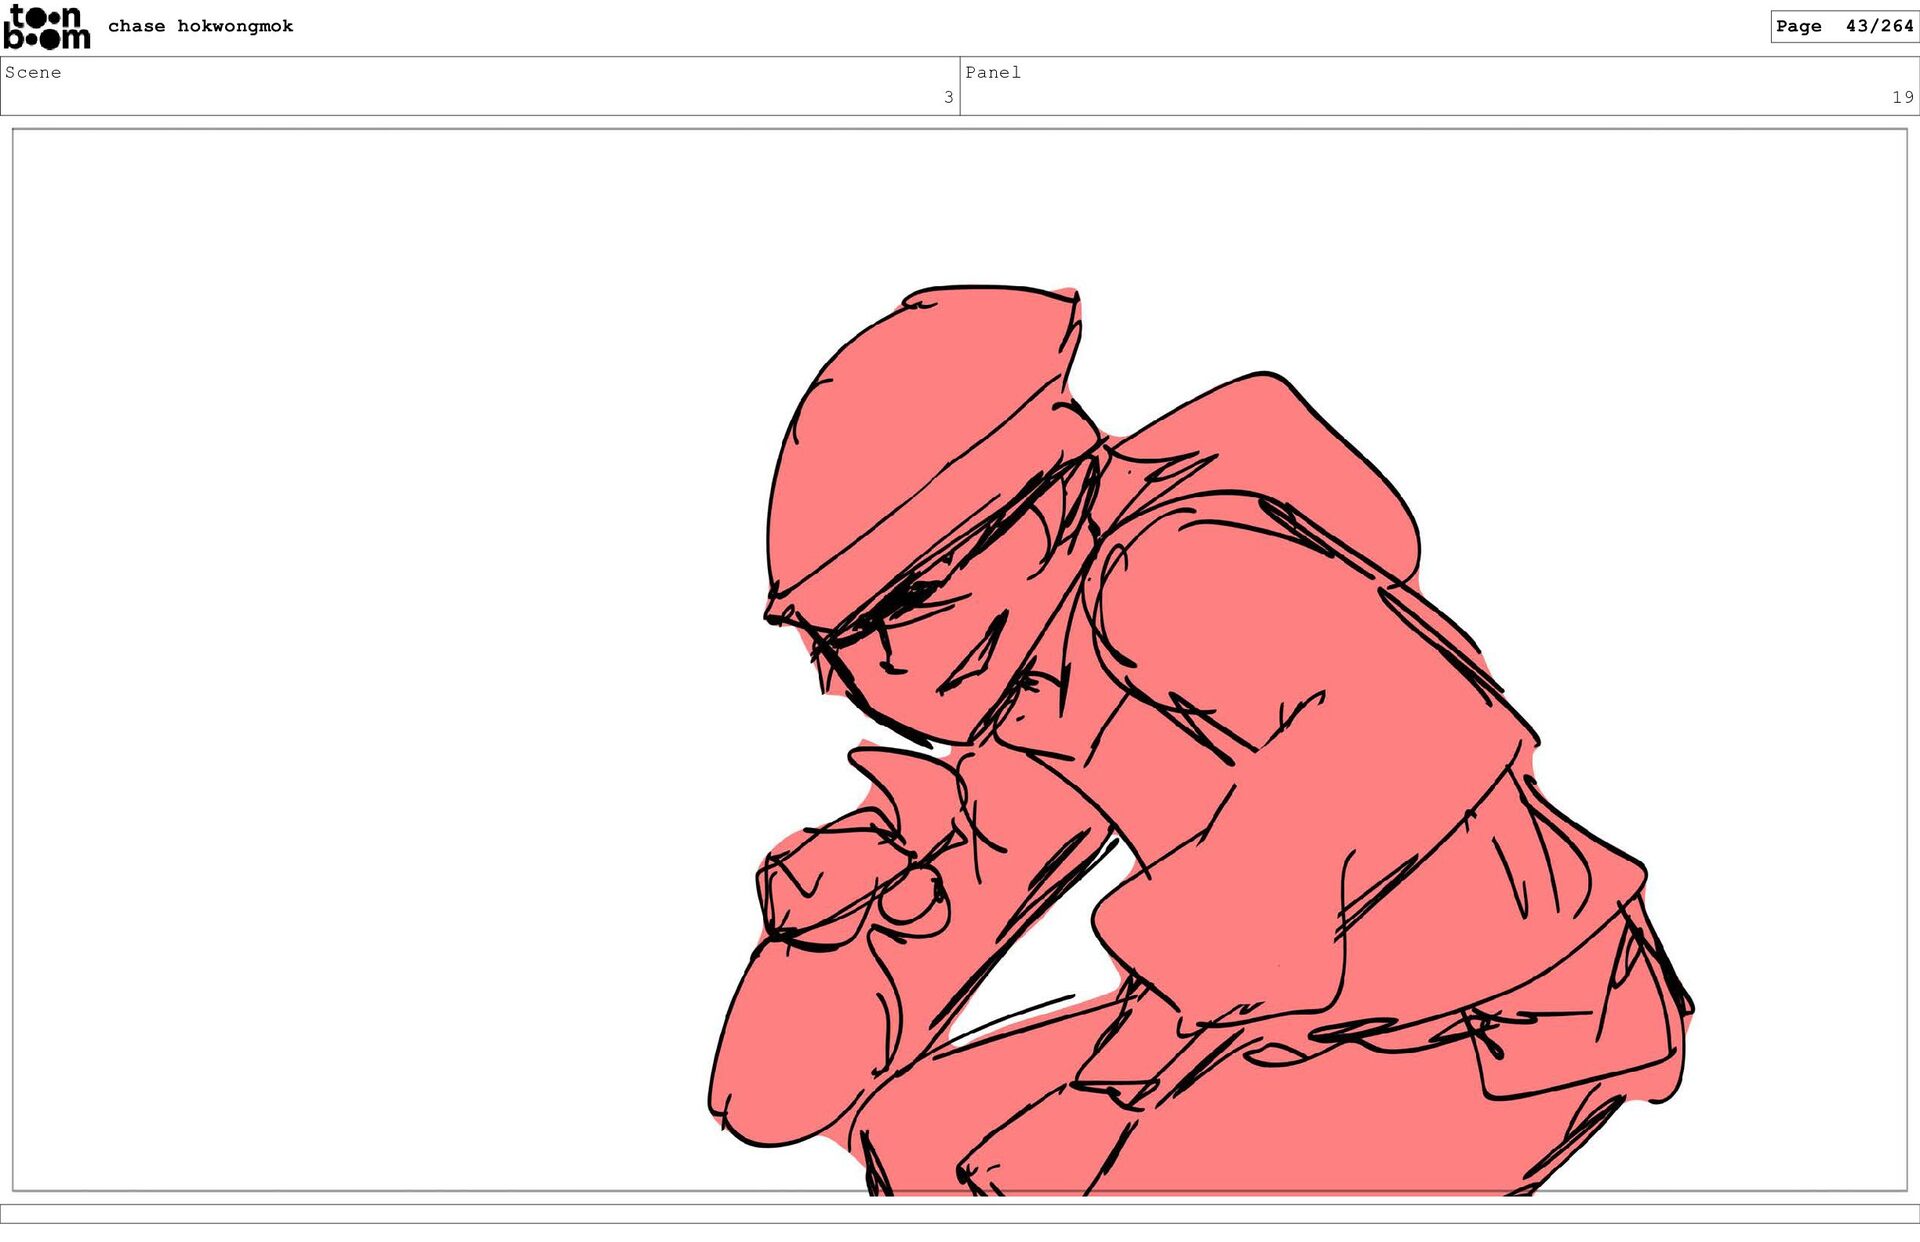The height and width of the screenshot is (1242, 1920).
Task: Click the Panel label text
Action: [x=992, y=72]
